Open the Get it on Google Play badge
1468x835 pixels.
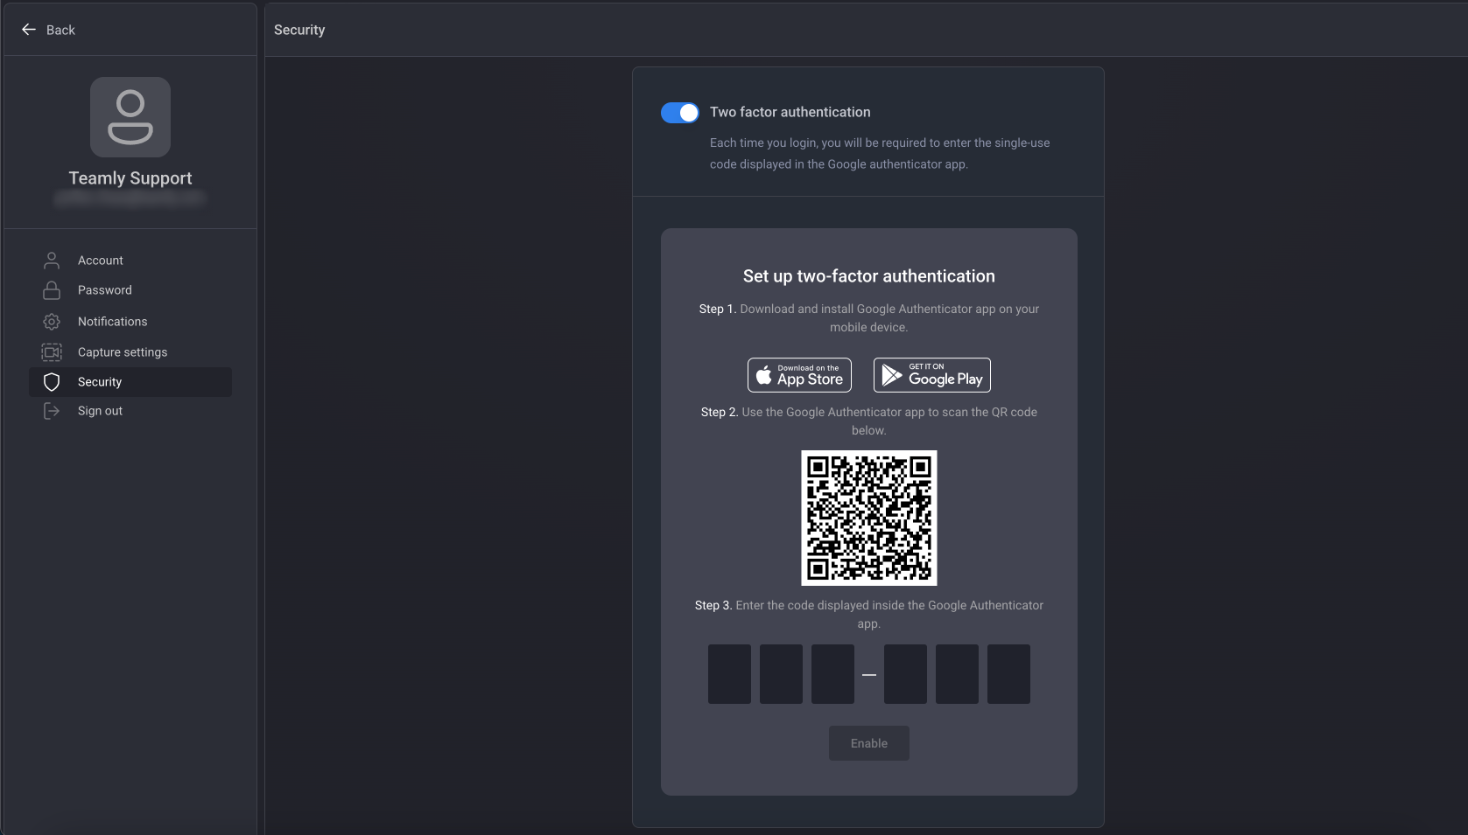coord(932,375)
